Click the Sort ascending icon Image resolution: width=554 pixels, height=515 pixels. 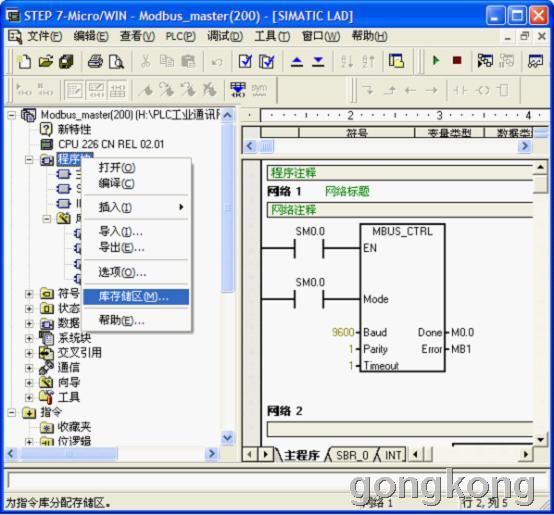(347, 61)
